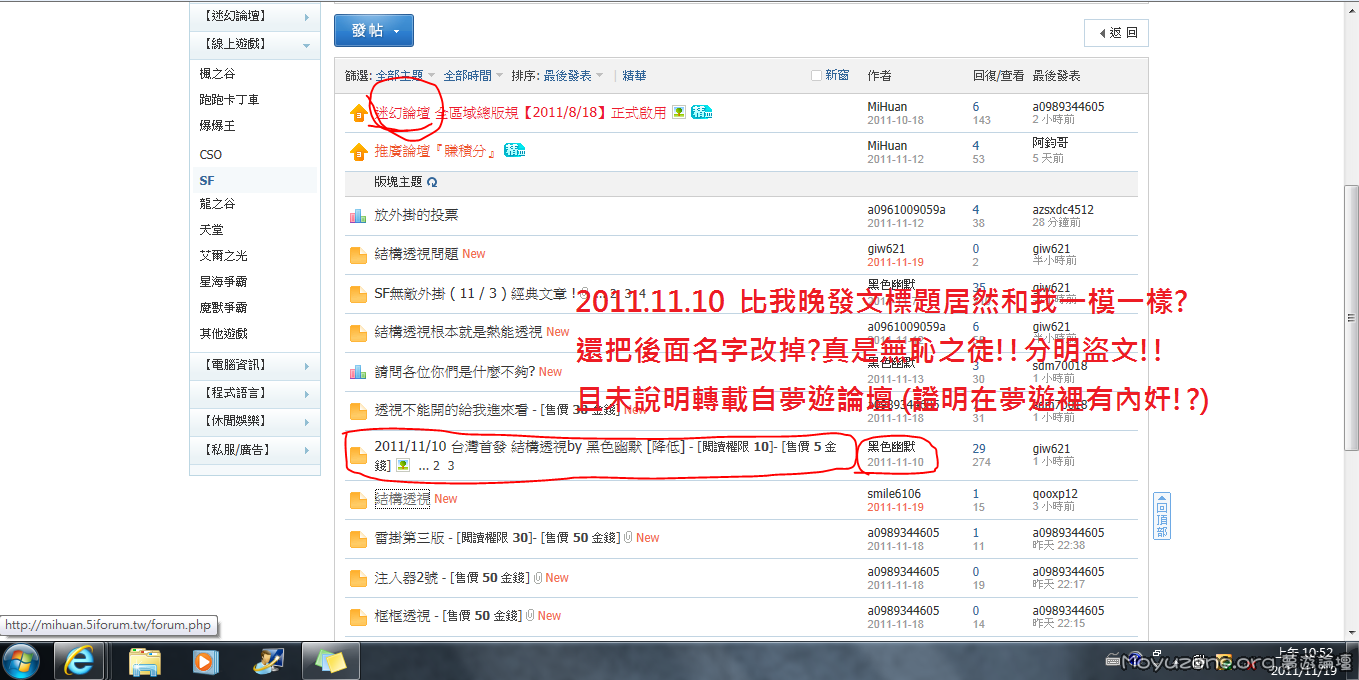
Task: Open the 結構透視問題 thread
Action: (416, 254)
